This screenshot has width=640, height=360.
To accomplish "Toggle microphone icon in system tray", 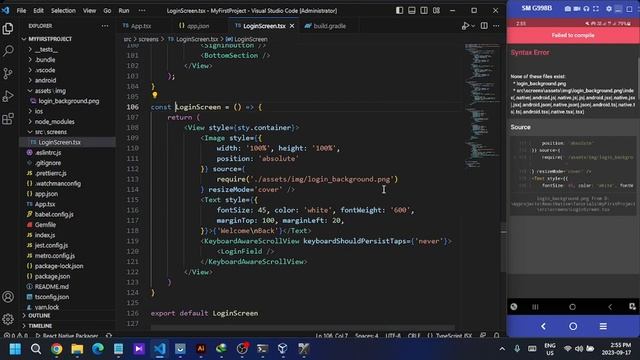I will click(517, 349).
